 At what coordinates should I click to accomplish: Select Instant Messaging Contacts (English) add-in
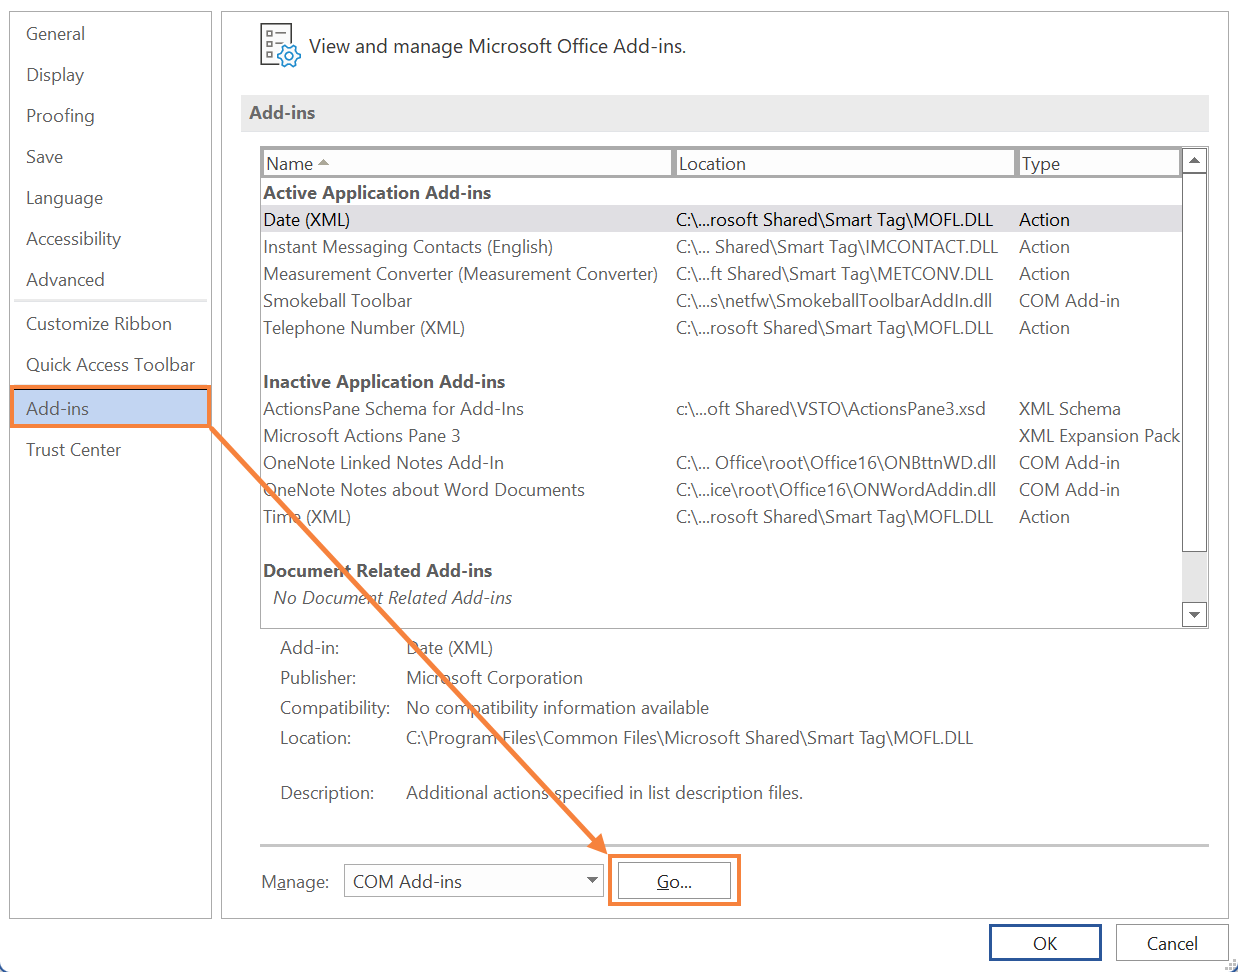(721, 247)
